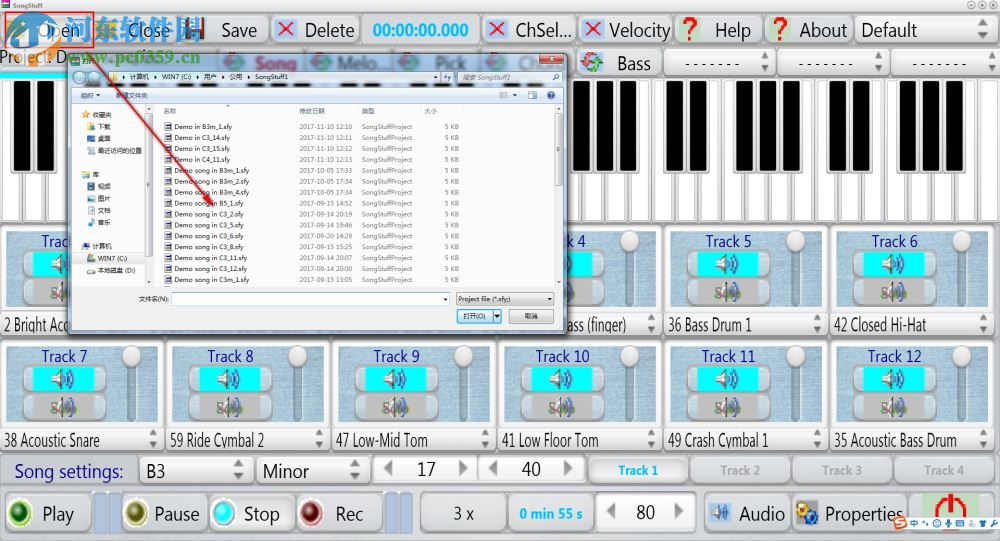Change 59 Ride Cymbal 2 instrument selector
The height and width of the screenshot is (541, 1000).
[x=247, y=440]
